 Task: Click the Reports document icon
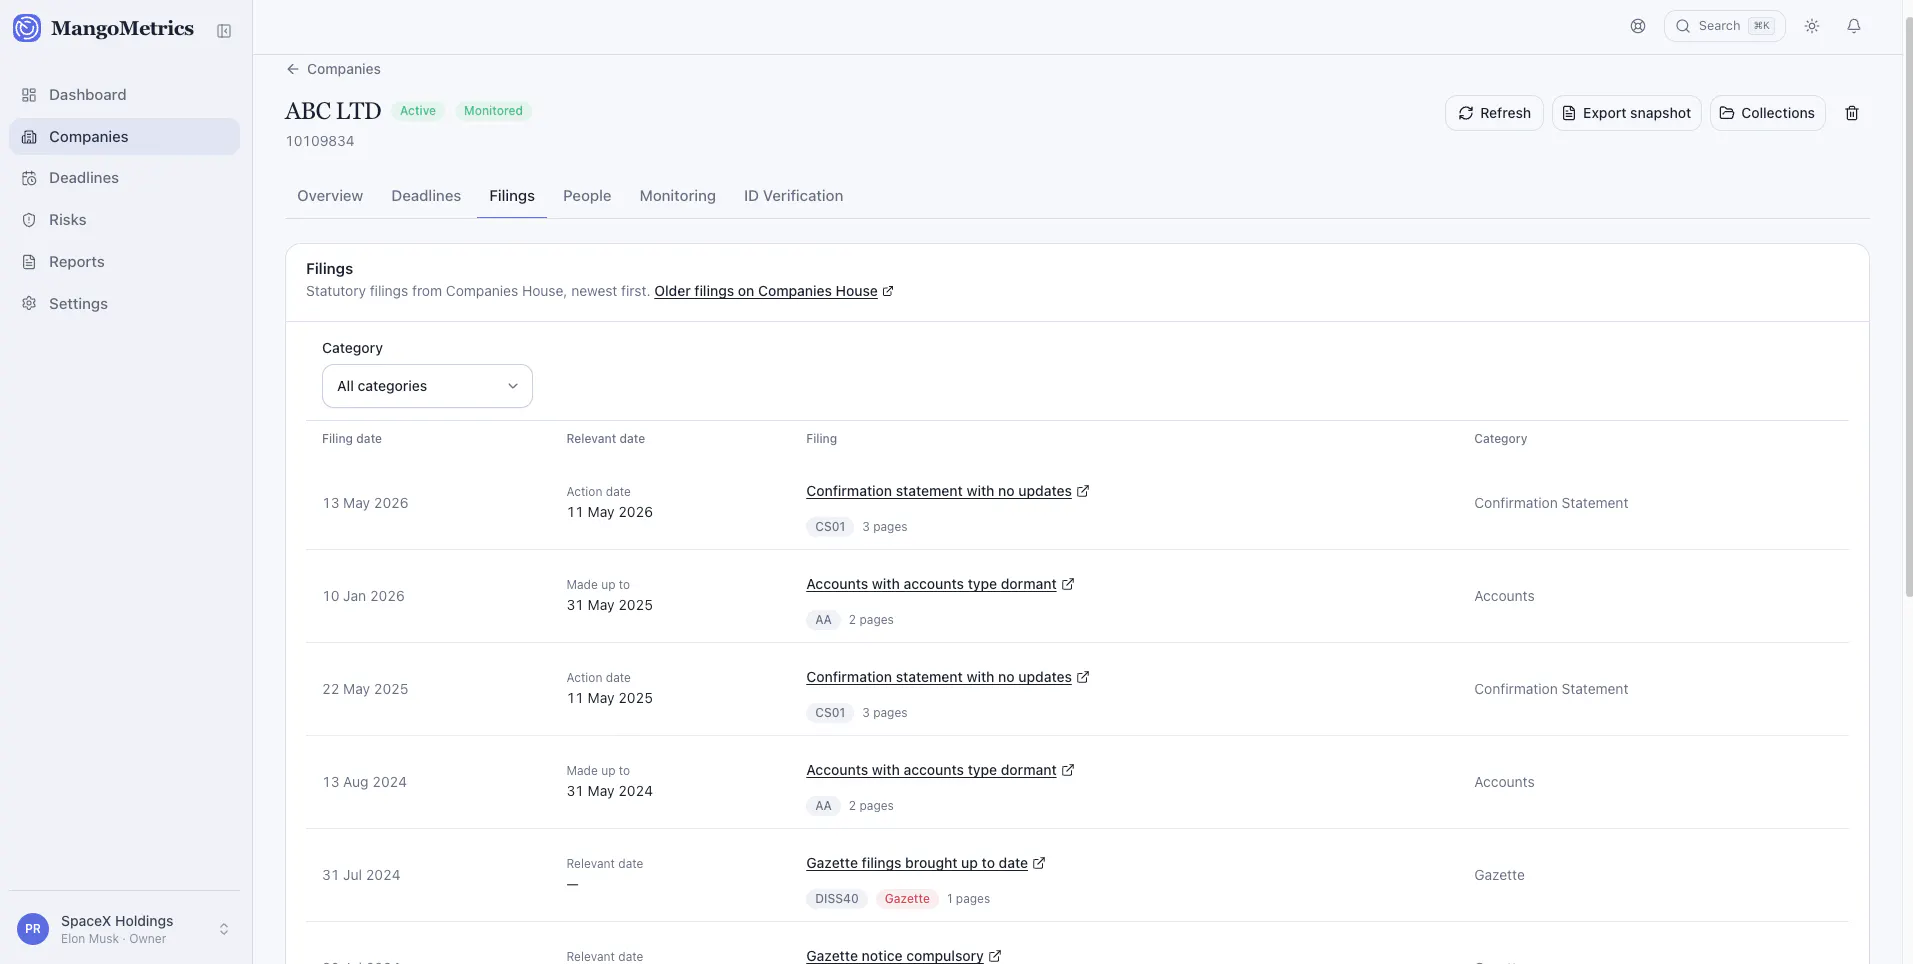tap(29, 262)
